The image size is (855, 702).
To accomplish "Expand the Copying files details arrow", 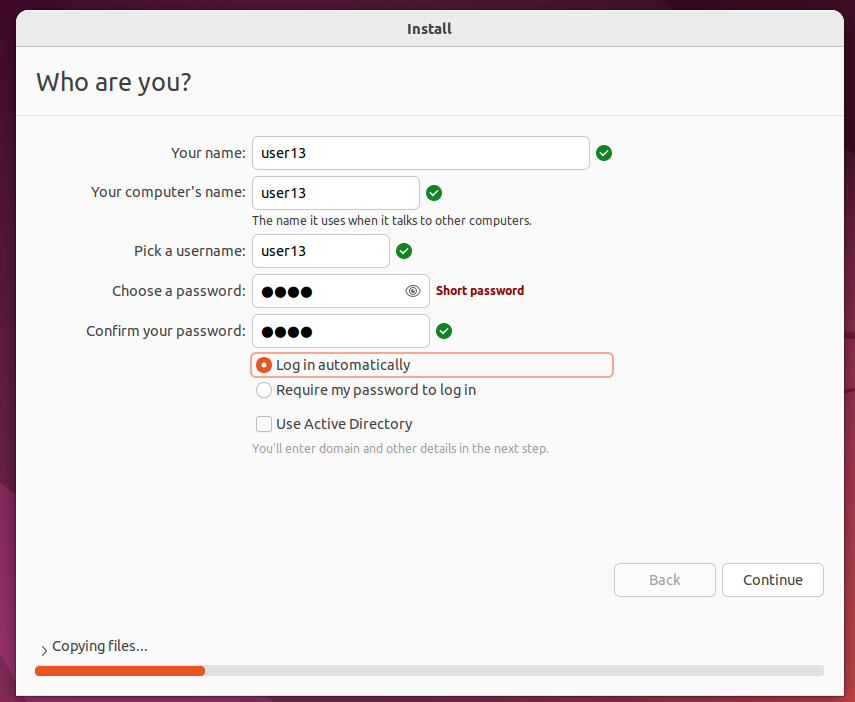I will click(x=44, y=650).
